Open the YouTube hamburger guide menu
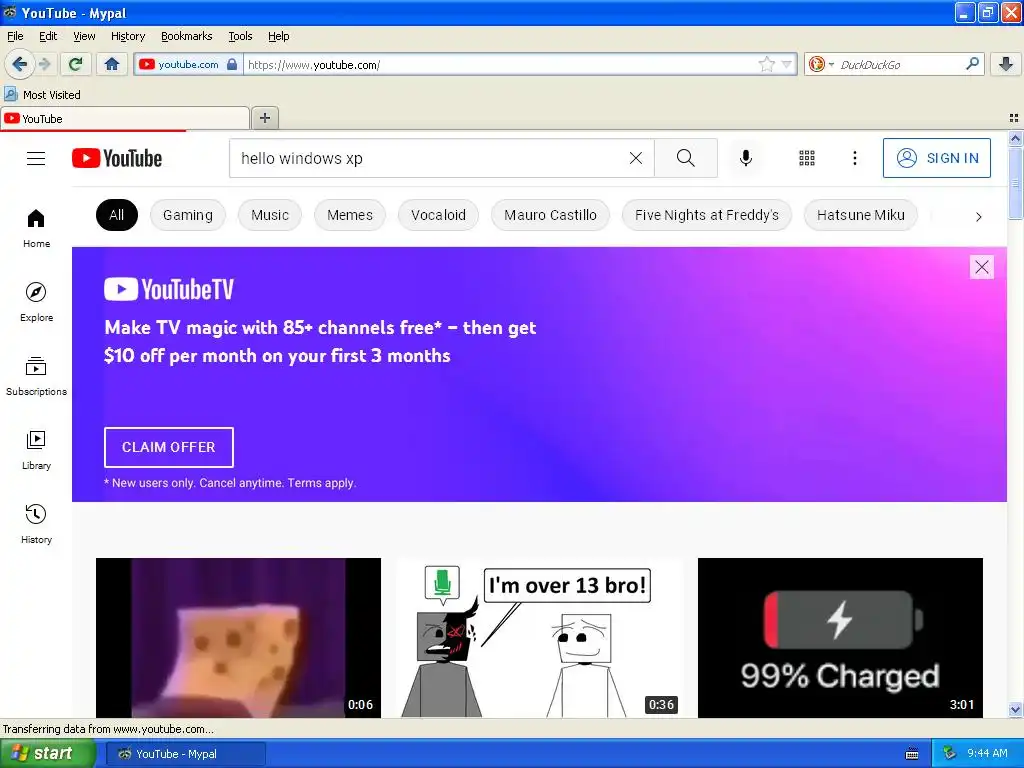This screenshot has height=768, width=1024. 36,158
